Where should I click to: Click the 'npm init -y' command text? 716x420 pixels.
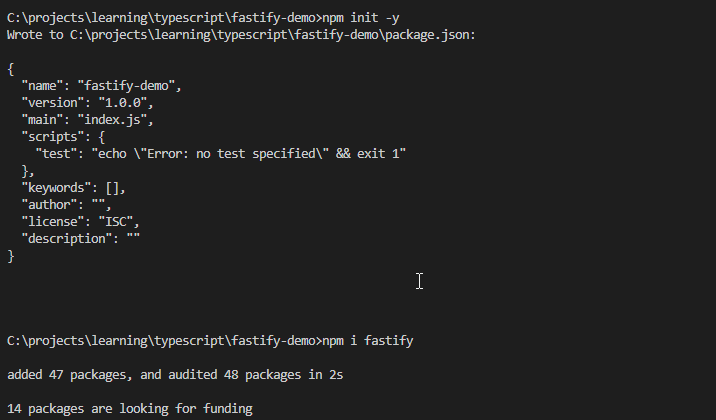(x=361, y=18)
